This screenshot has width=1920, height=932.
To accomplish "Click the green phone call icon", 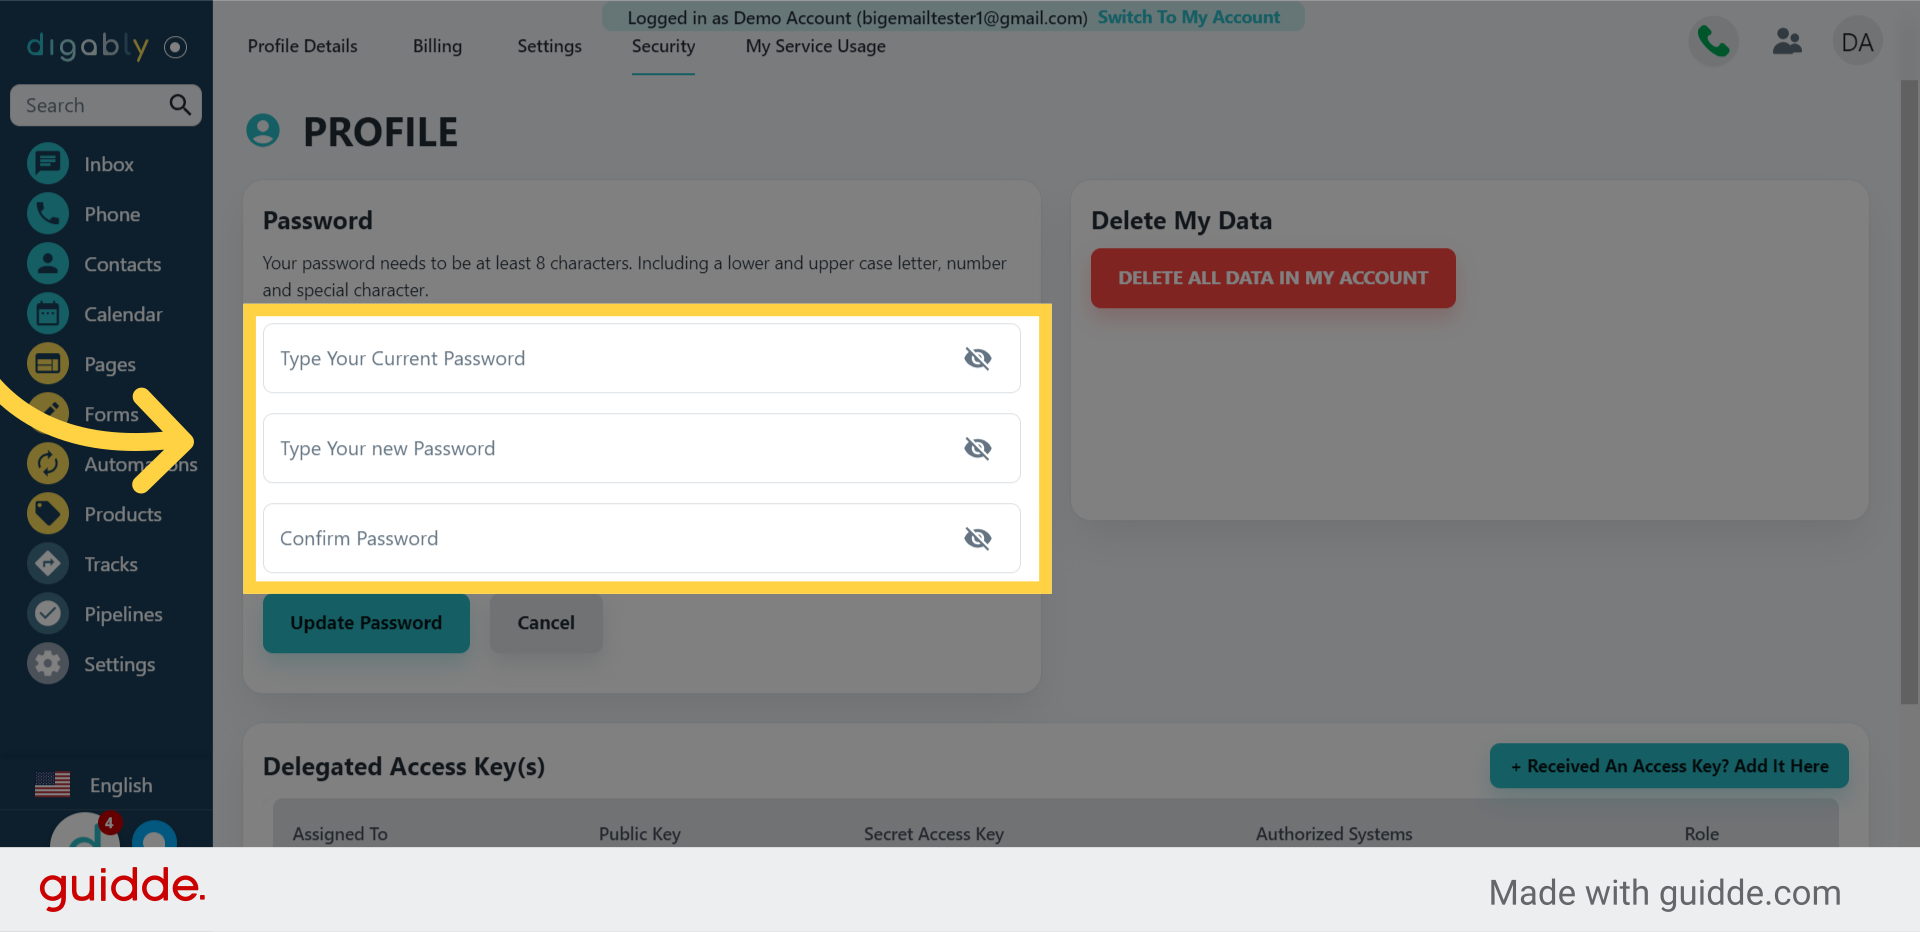I will tap(1713, 42).
